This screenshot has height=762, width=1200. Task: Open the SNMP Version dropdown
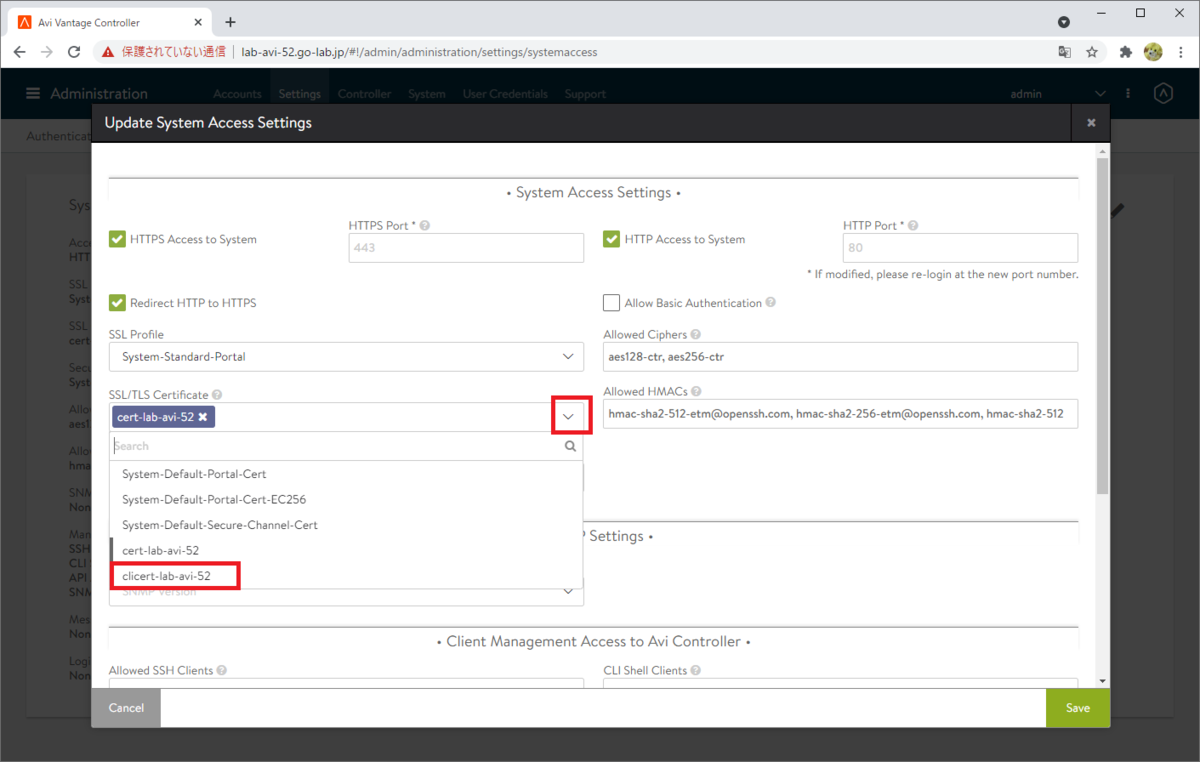click(346, 592)
